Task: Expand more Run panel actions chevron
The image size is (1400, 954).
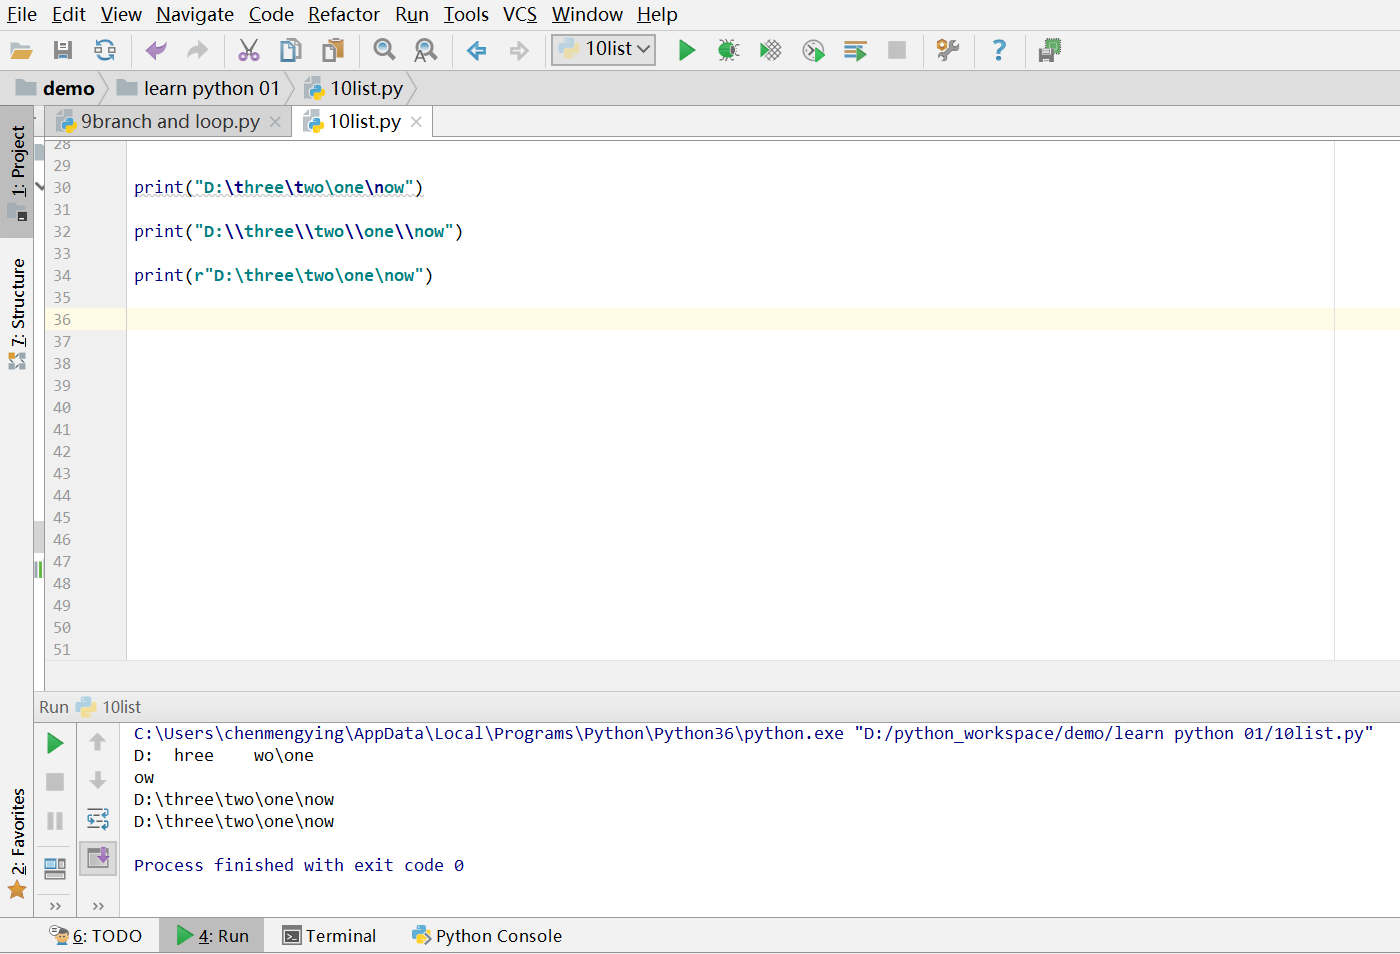Action: [55, 906]
